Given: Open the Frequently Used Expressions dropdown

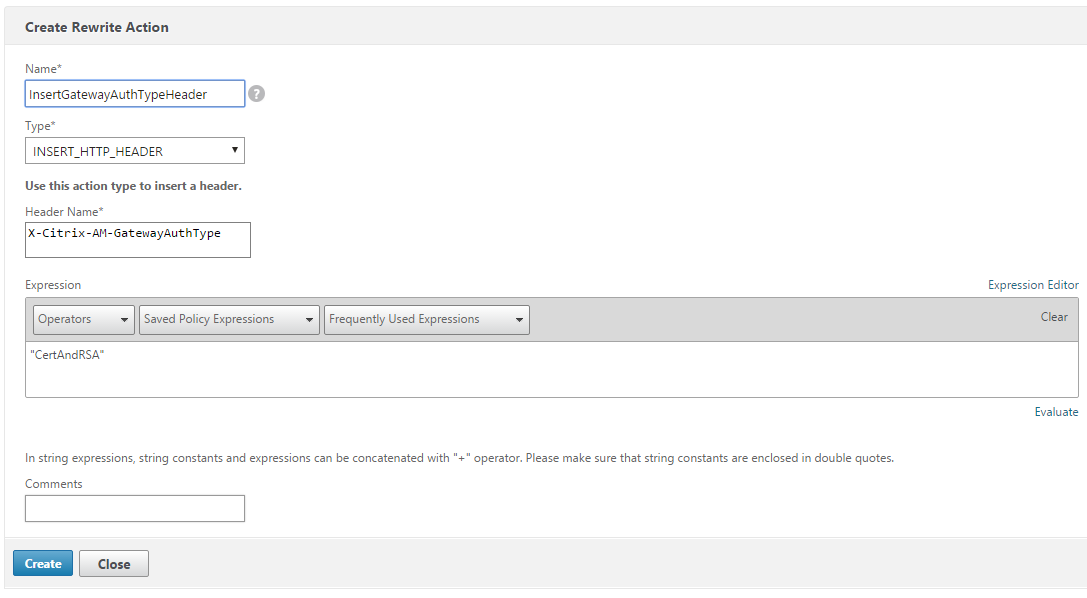Looking at the screenshot, I should click(x=426, y=320).
